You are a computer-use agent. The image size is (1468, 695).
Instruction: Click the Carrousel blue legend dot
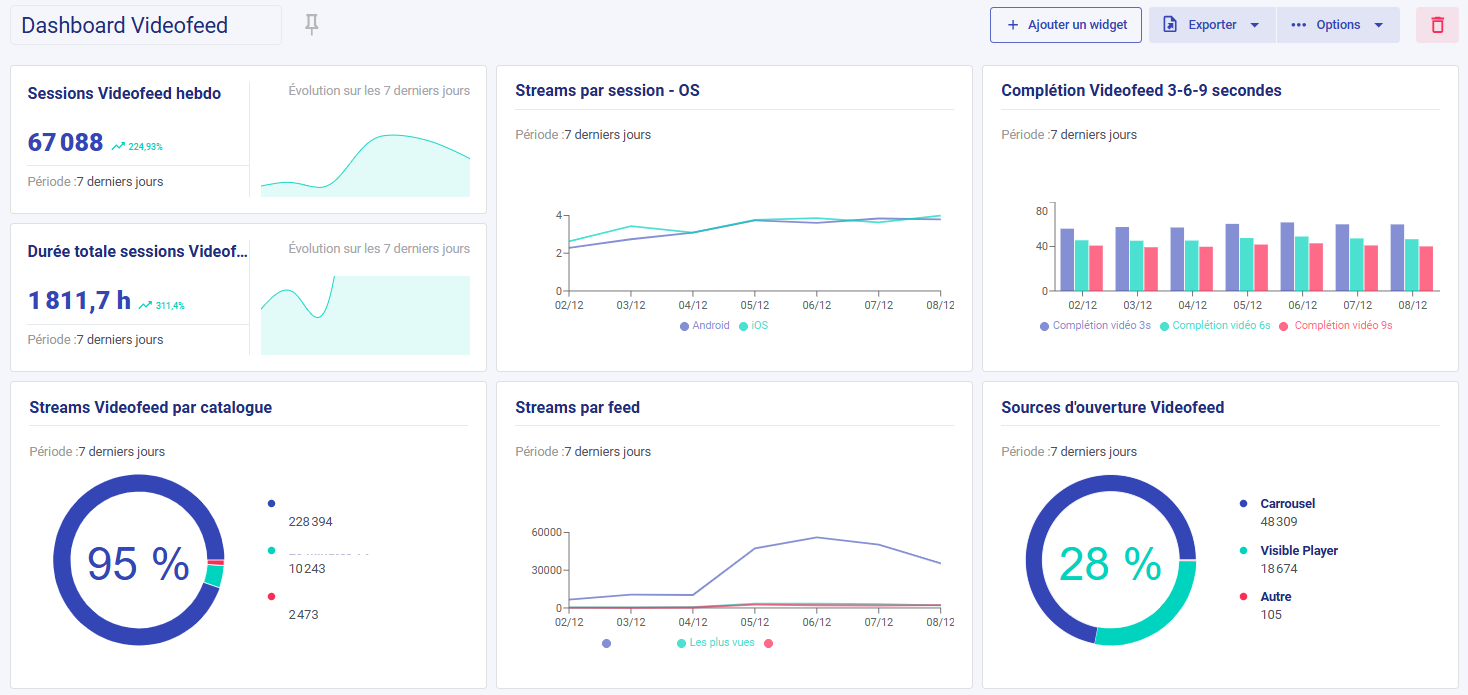coord(1243,504)
